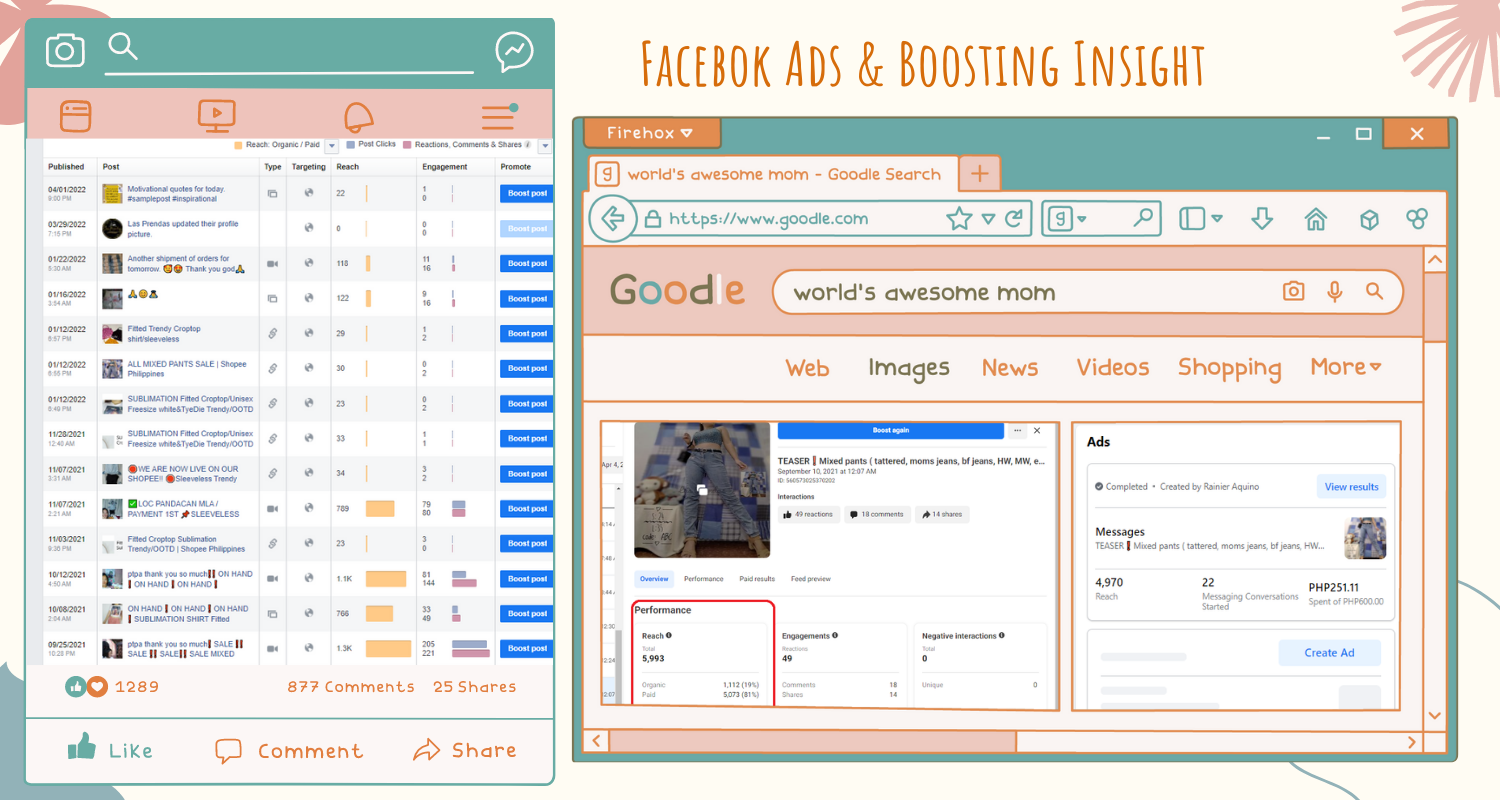Open the Firehox menu dropdown
Viewport: 1500px width, 800px height.
coord(651,132)
